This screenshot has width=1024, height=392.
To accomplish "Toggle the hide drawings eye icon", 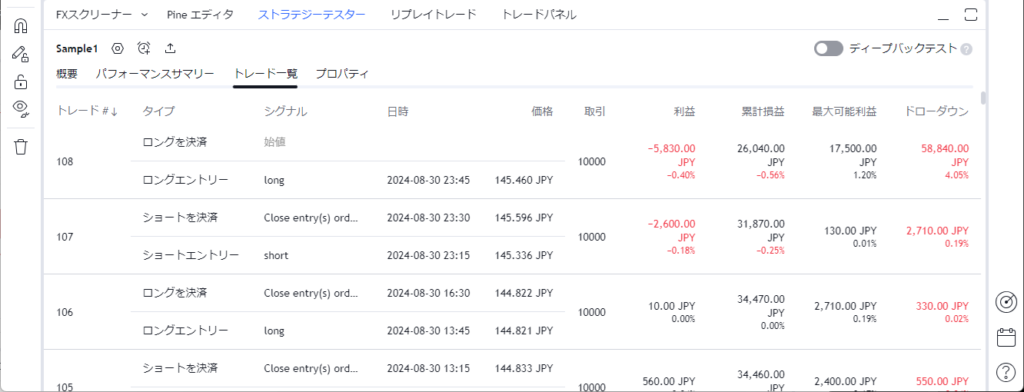I will coord(21,108).
